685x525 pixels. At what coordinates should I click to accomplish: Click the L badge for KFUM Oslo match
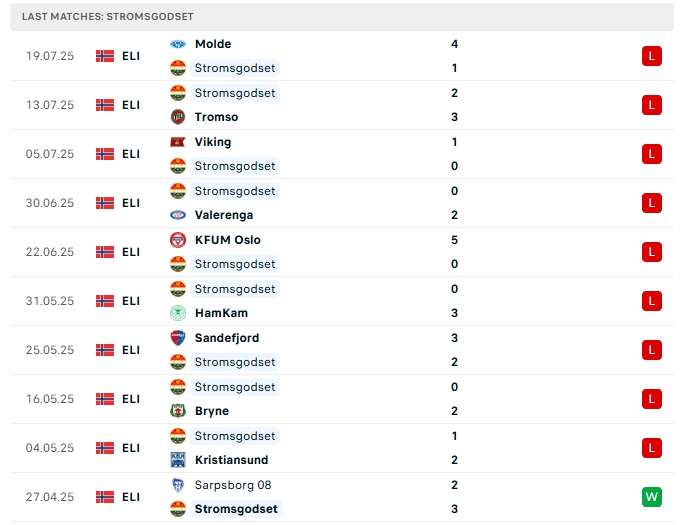(652, 252)
